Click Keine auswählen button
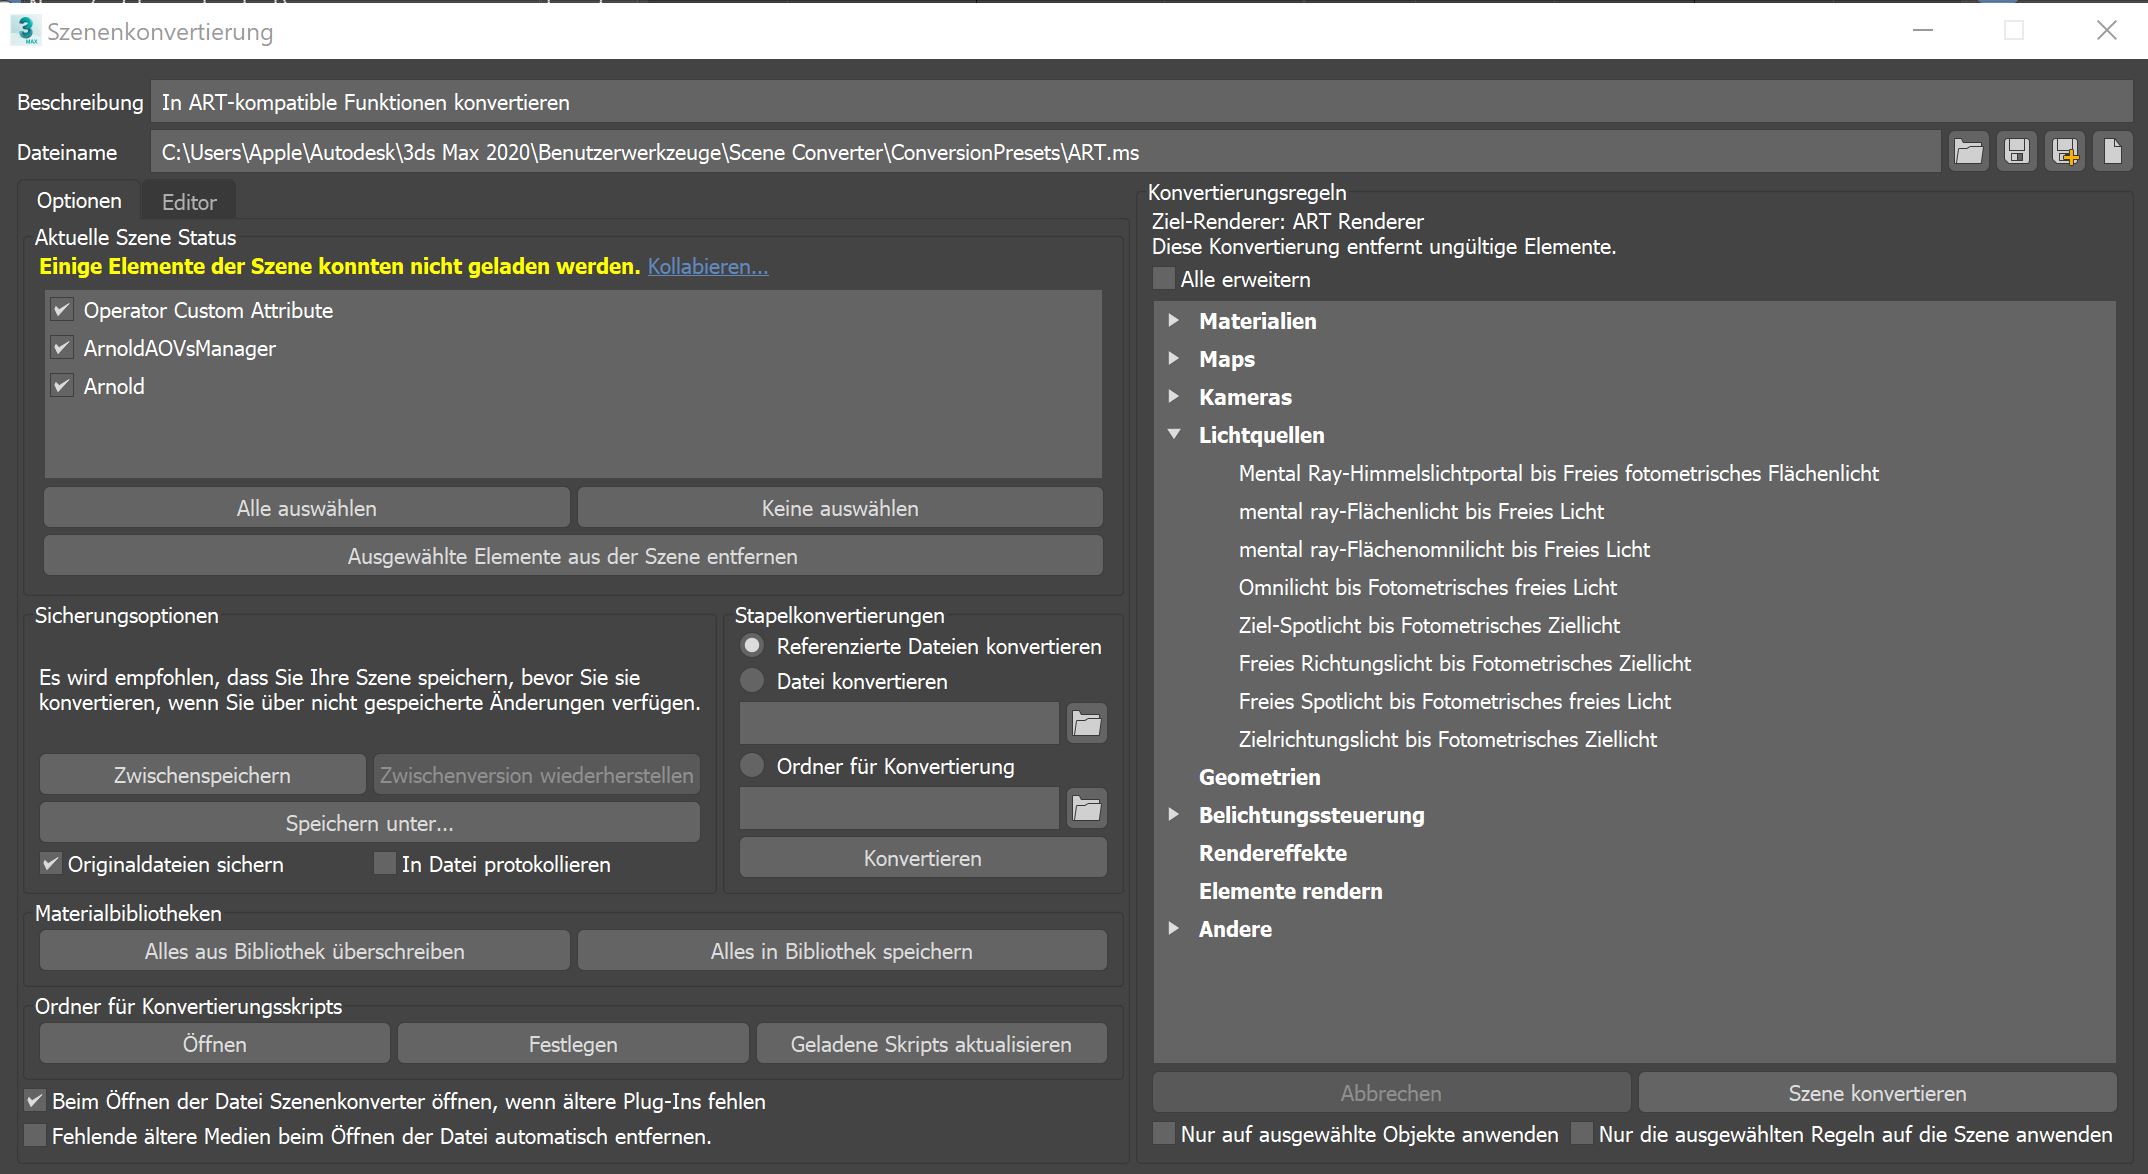This screenshot has width=2148, height=1174. click(x=840, y=508)
